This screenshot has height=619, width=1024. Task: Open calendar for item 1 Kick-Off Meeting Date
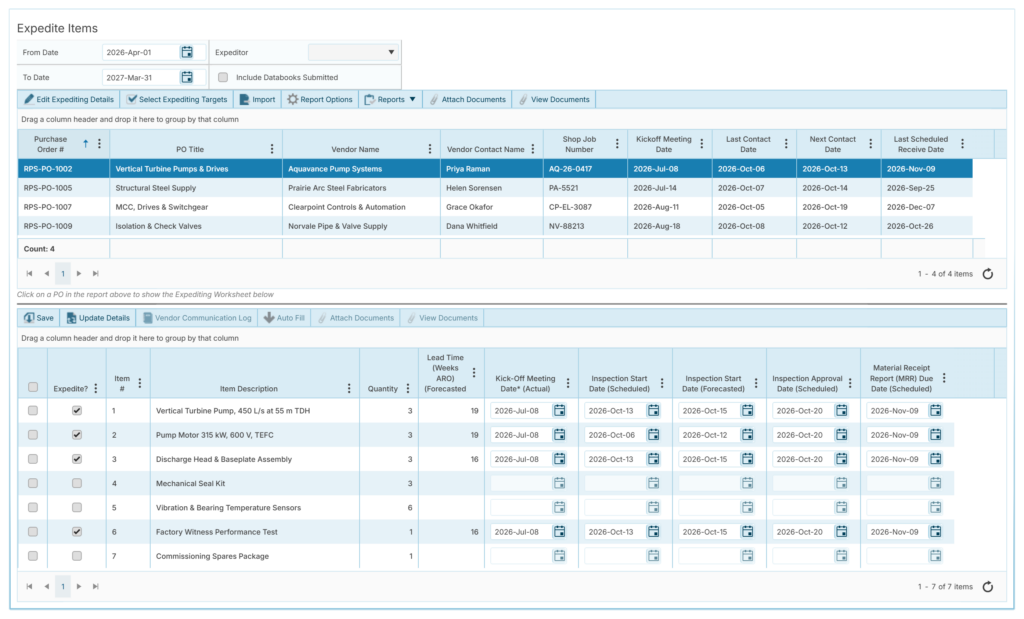coord(560,411)
